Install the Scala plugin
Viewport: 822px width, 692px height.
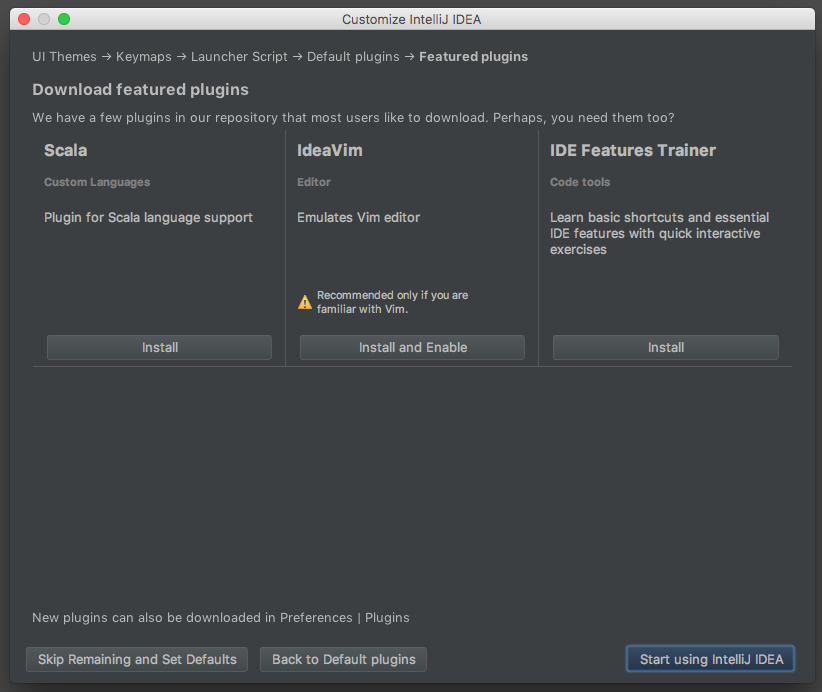click(x=159, y=348)
